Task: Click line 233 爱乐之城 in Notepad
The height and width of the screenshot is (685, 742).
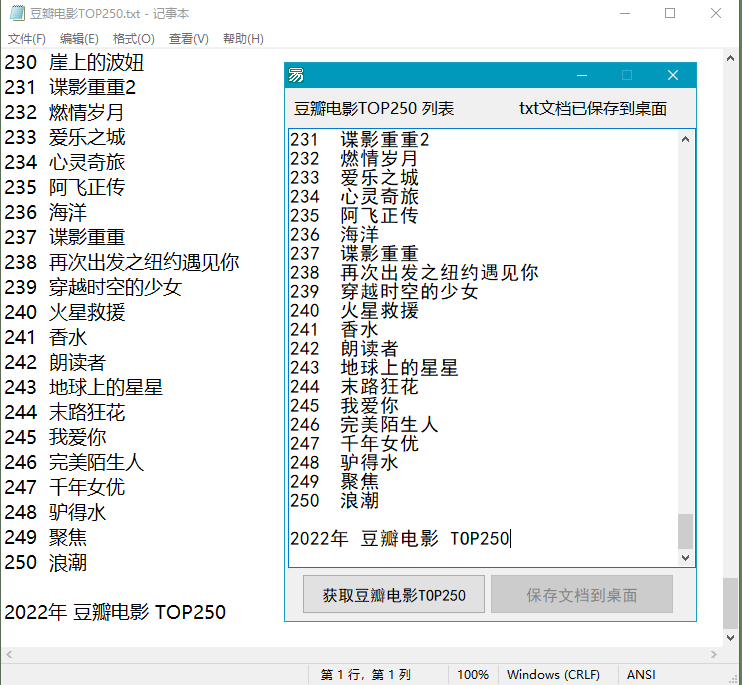Action: tap(64, 138)
